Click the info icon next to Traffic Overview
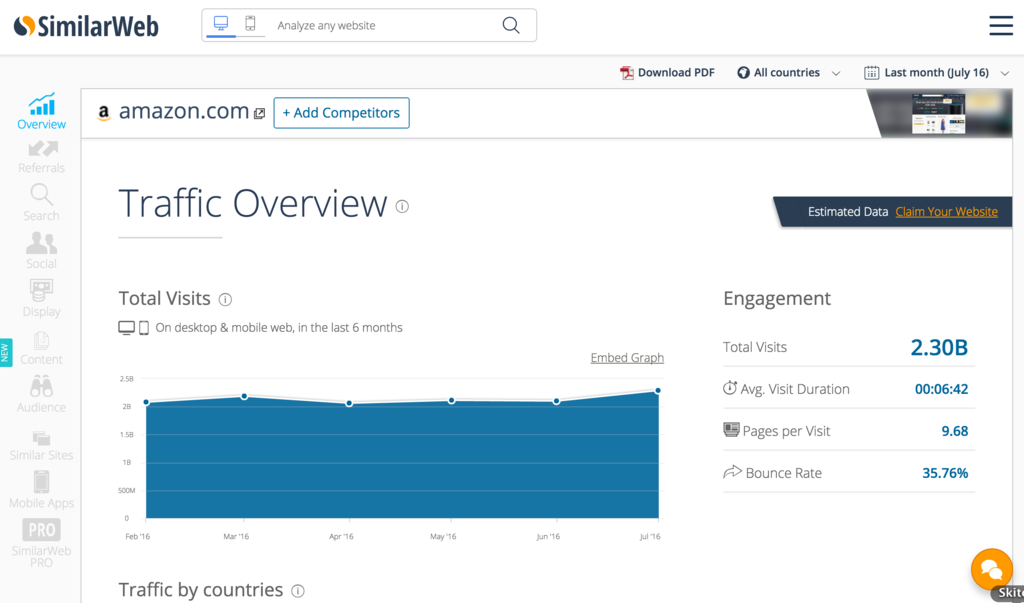This screenshot has height=603, width=1024. tap(402, 206)
